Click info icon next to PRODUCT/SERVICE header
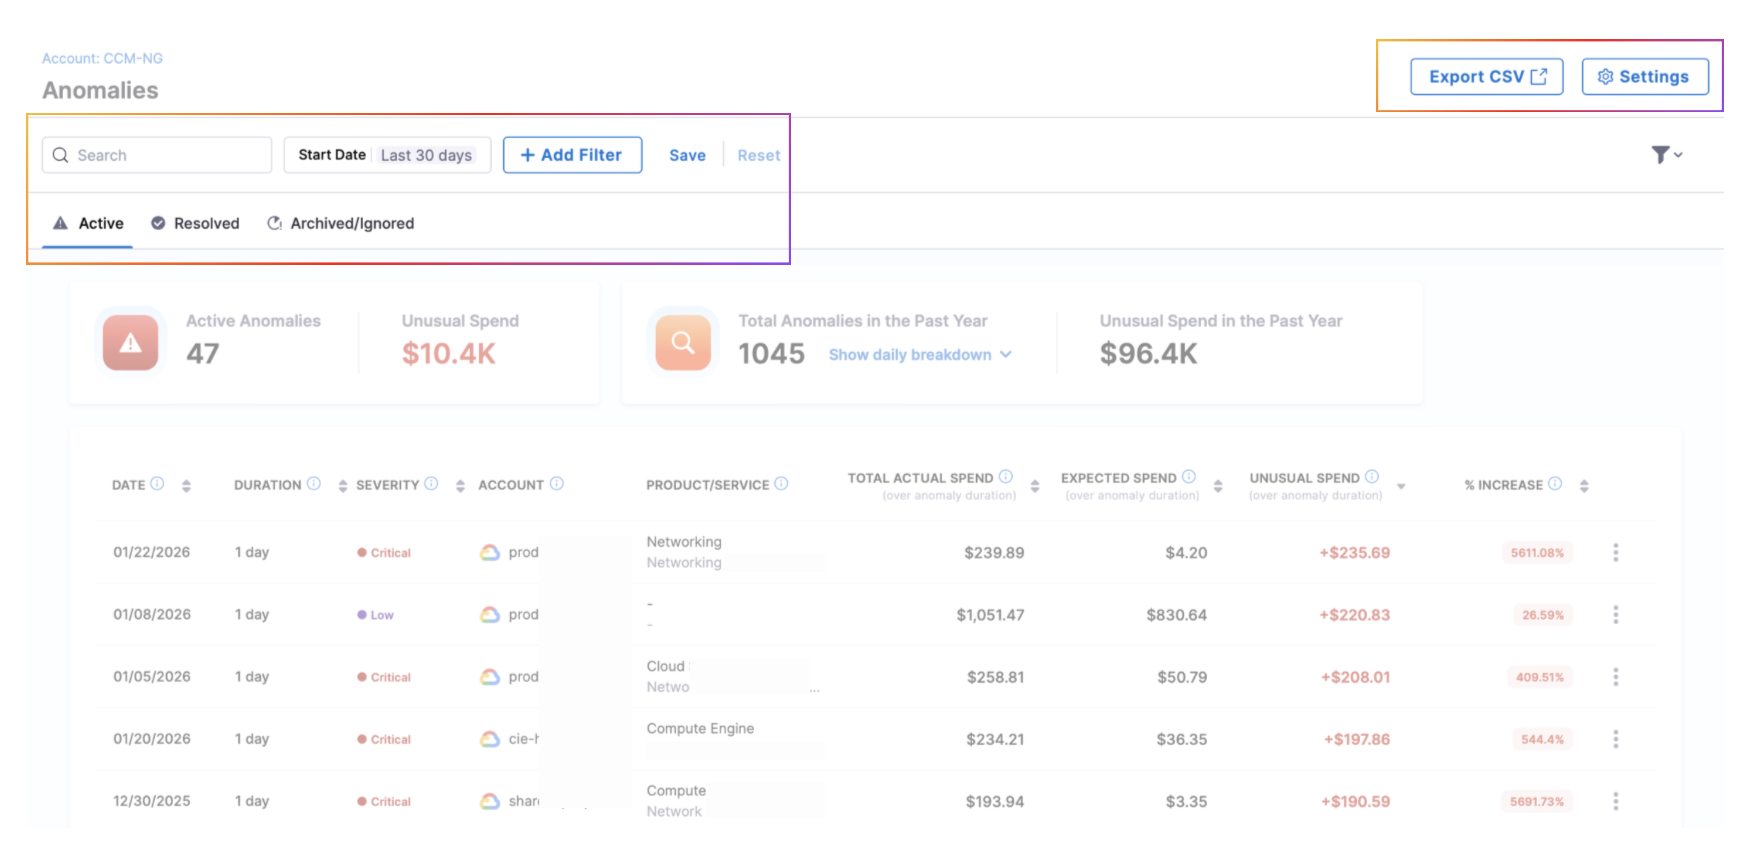Screen dimensions: 1752x864 (781, 484)
